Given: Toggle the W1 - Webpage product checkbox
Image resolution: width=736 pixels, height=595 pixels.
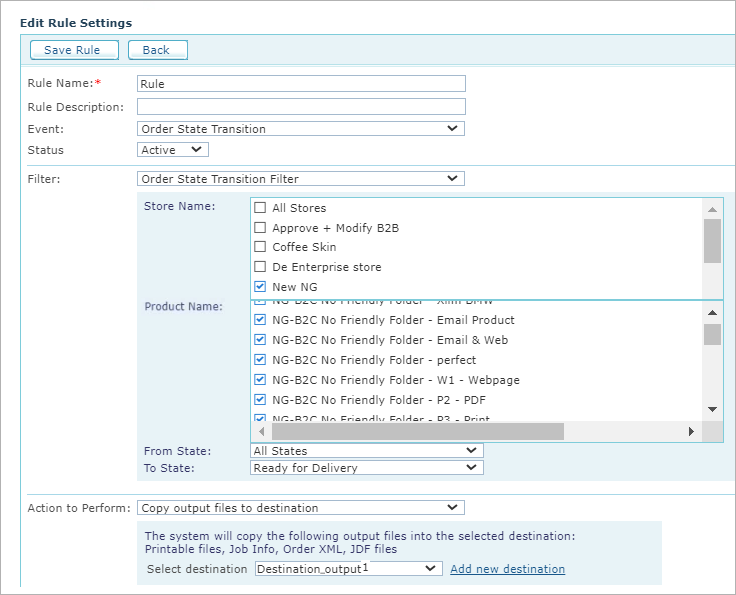Looking at the screenshot, I should tap(260, 380).
